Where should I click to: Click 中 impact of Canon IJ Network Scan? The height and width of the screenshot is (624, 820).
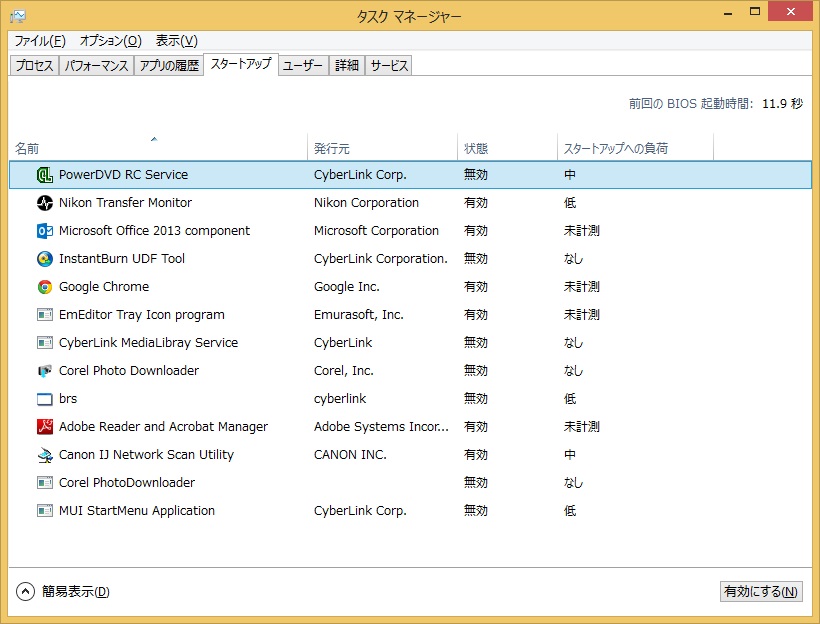pos(570,455)
